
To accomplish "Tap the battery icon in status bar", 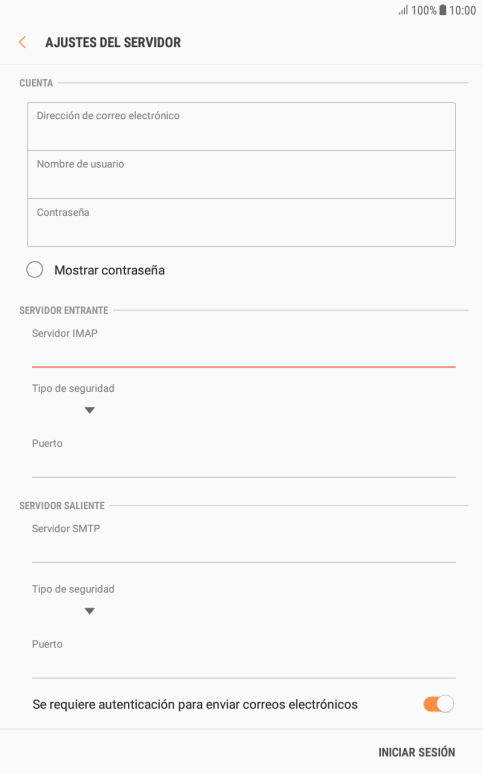I will pyautogui.click(x=443, y=10).
